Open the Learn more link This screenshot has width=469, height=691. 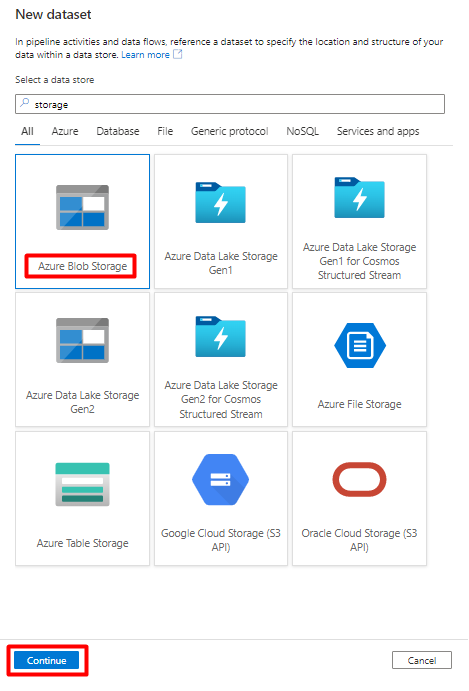click(x=145, y=55)
